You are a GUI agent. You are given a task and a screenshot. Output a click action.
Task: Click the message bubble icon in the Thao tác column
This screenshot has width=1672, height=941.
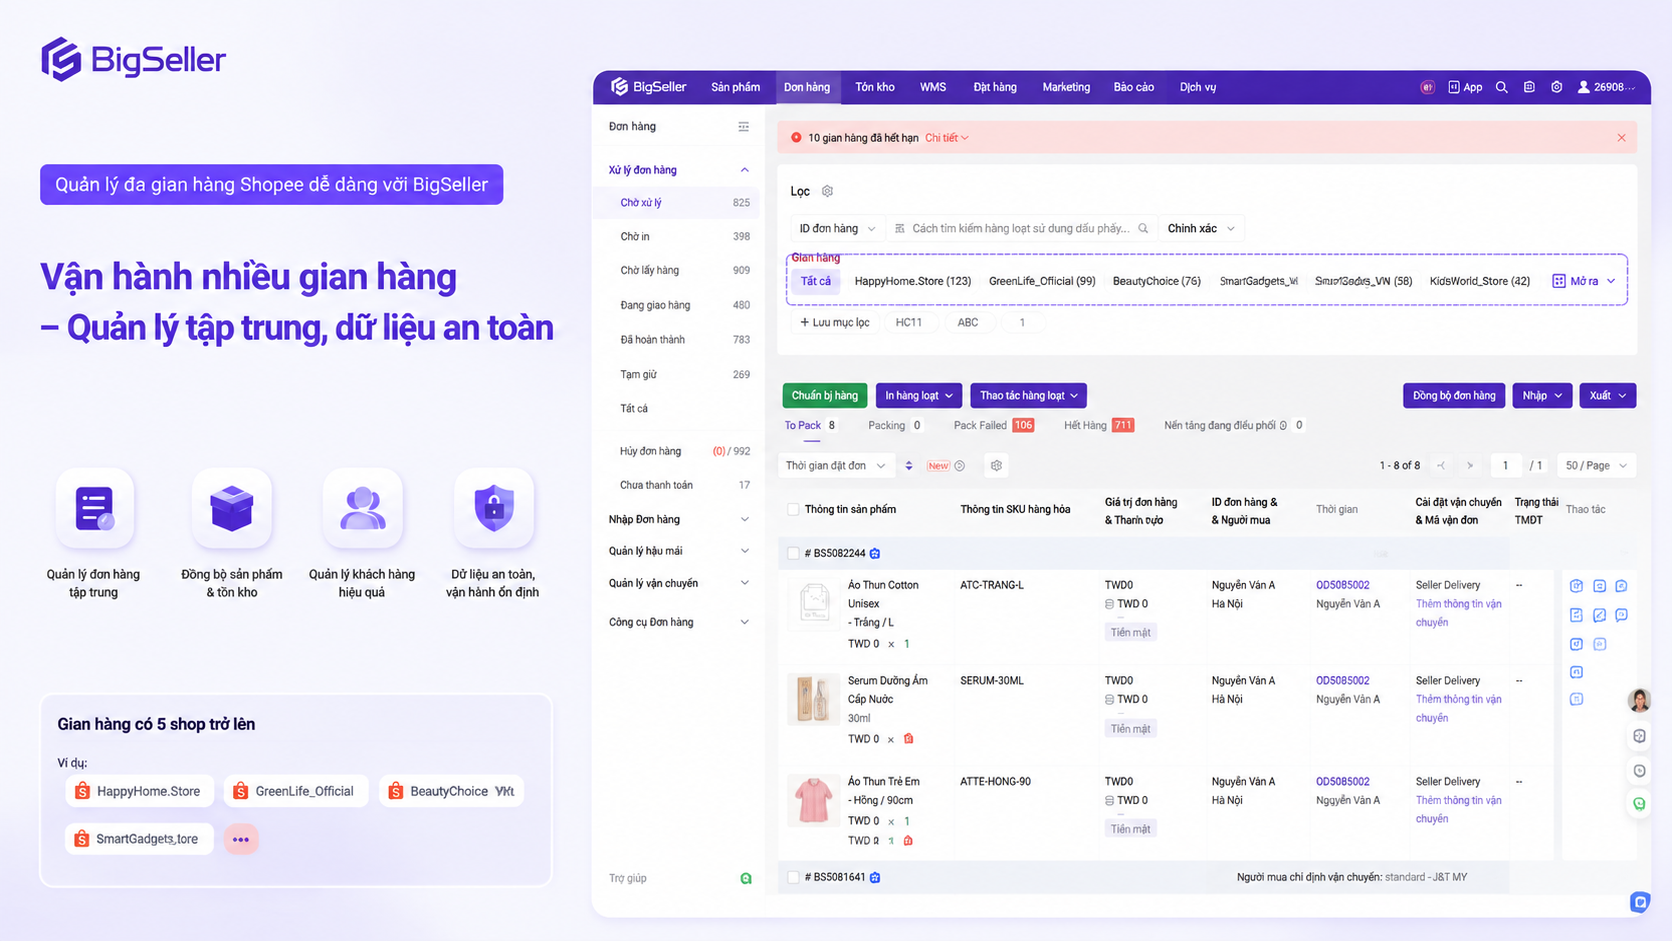(x=1621, y=615)
